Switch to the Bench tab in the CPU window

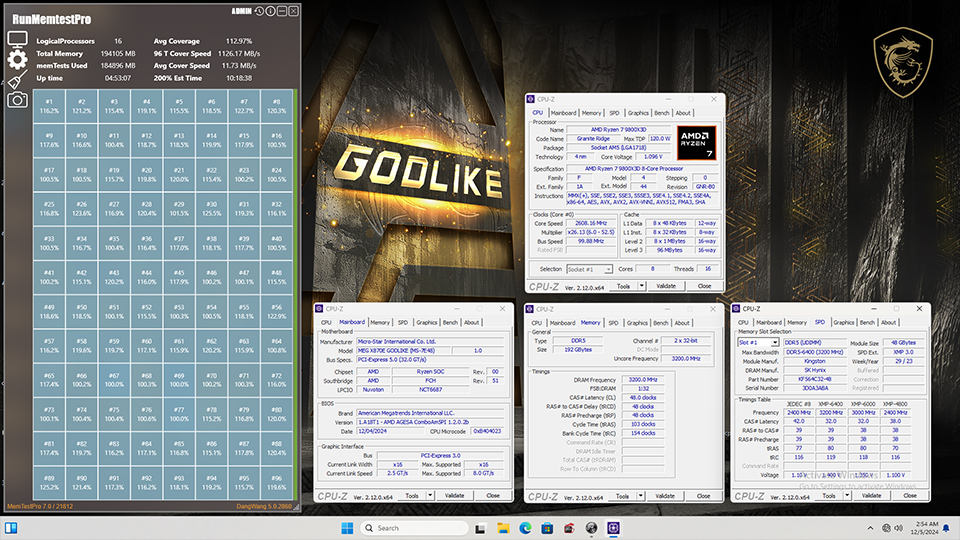662,113
